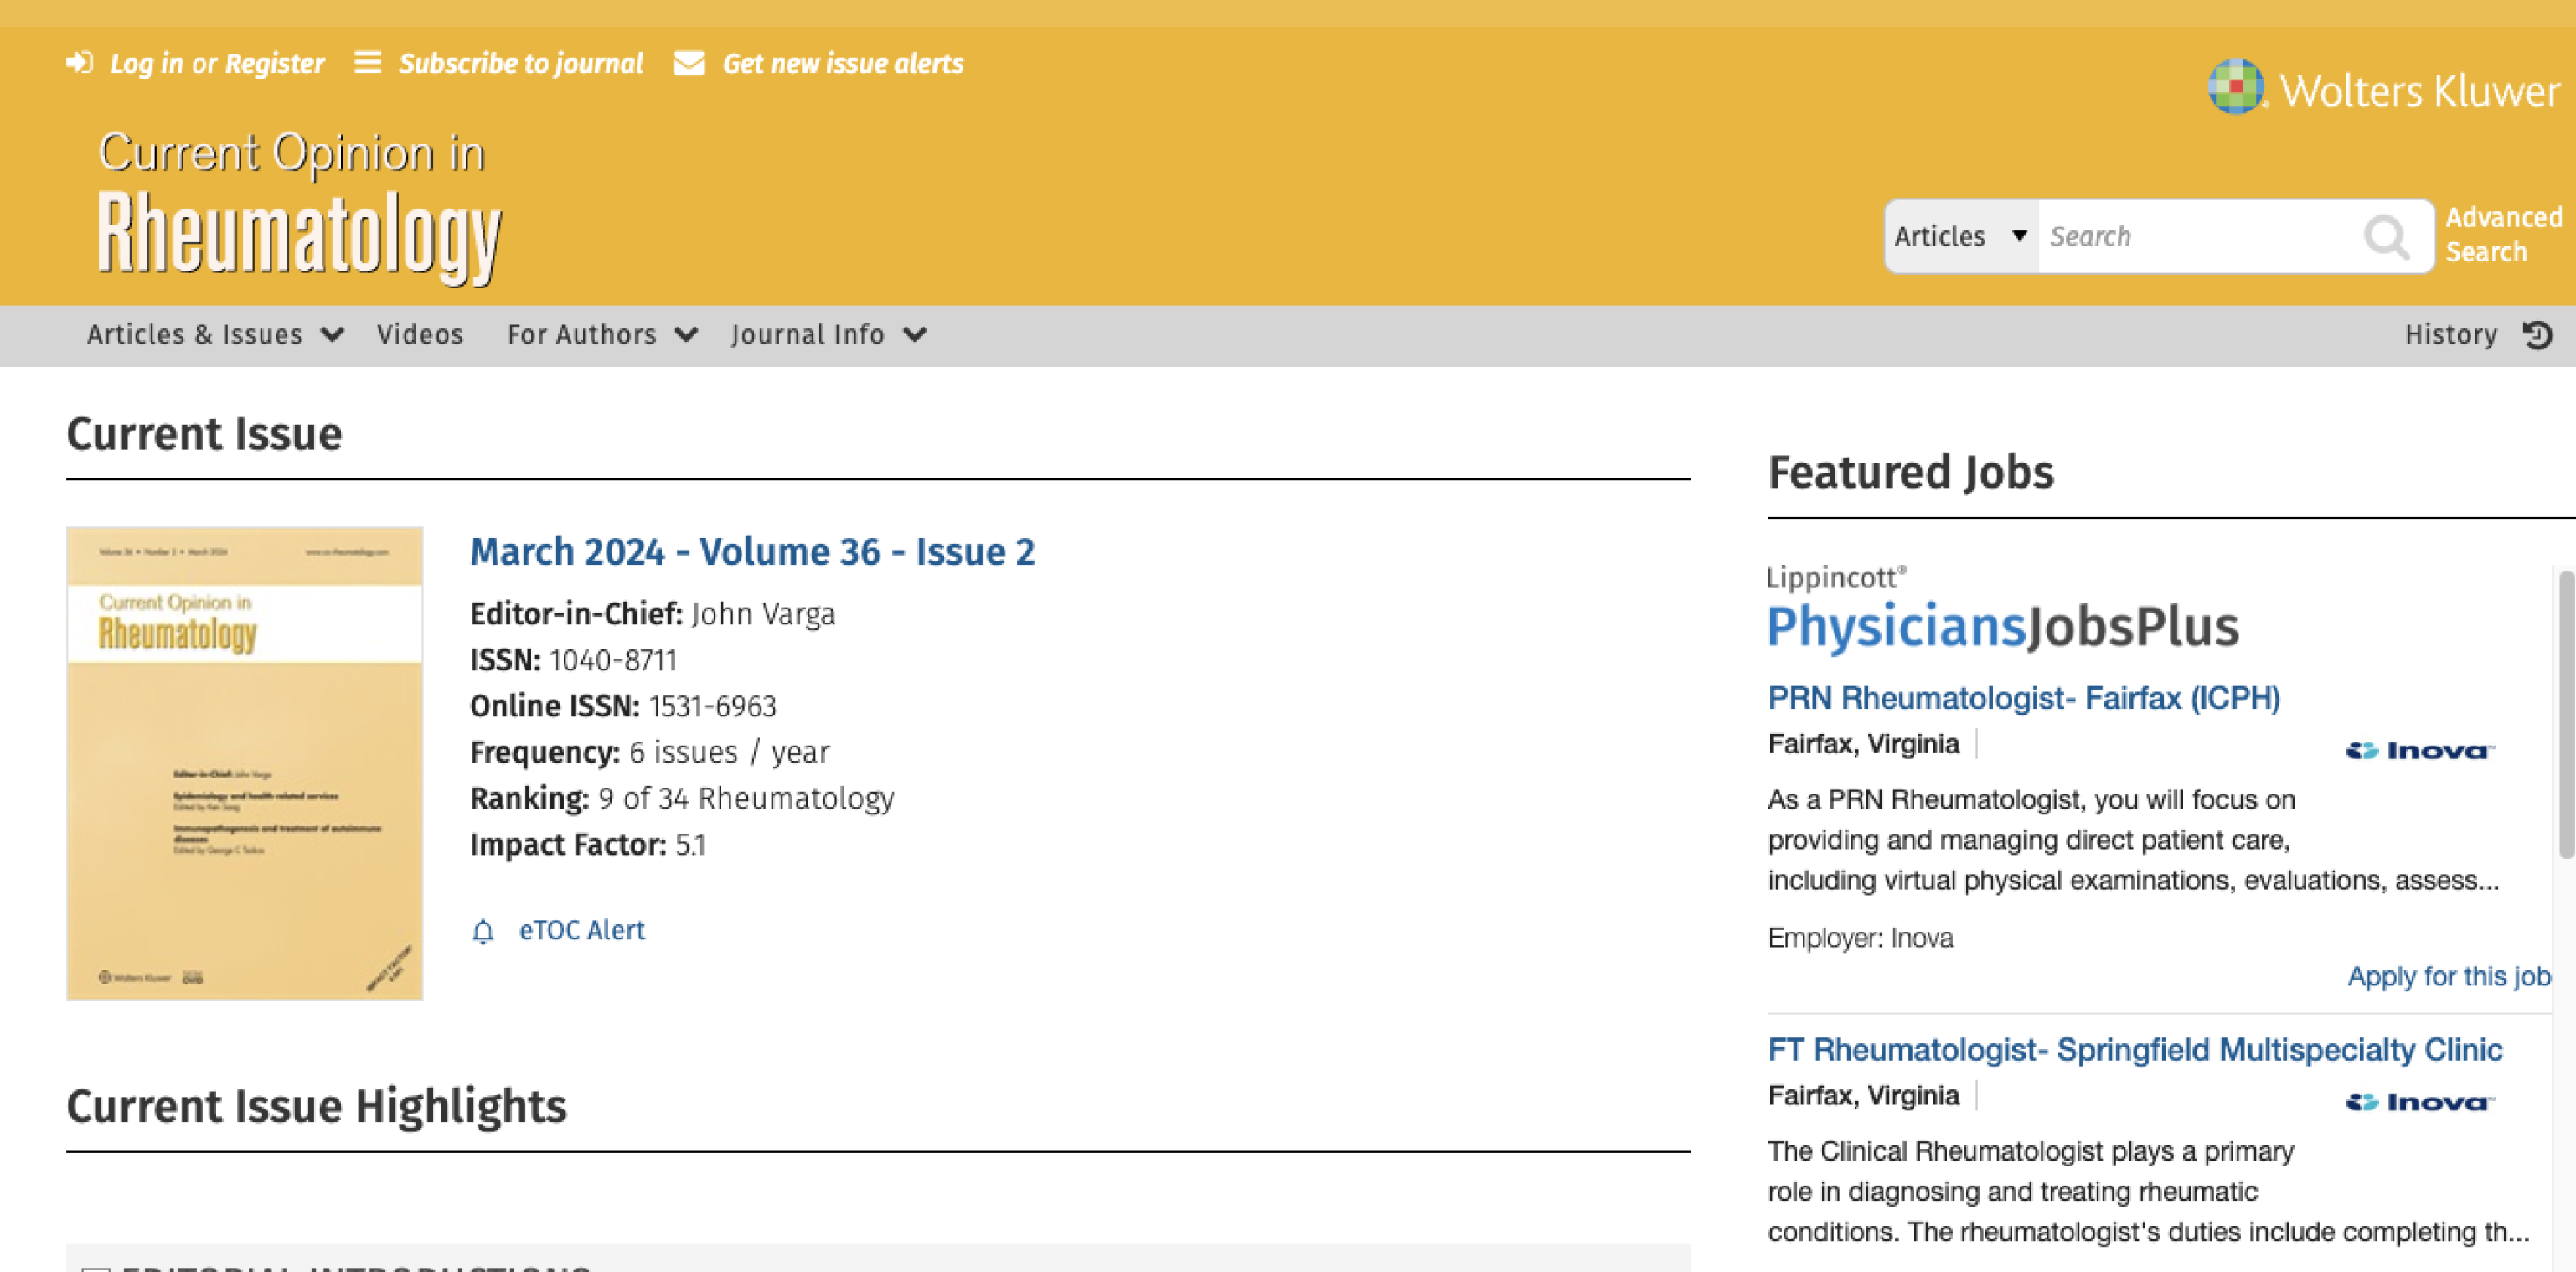Screen dimensions: 2576x1272
Task: Click the Impact Factor 5.1 text
Action: pos(588,844)
